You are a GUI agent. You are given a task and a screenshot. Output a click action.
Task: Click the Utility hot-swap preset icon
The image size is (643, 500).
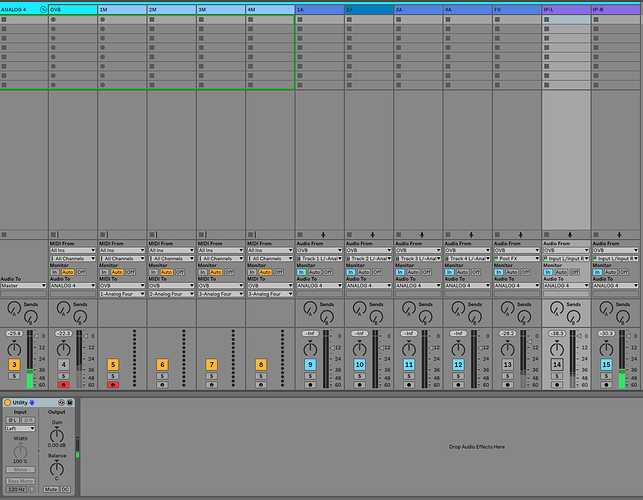[x=59, y=402]
